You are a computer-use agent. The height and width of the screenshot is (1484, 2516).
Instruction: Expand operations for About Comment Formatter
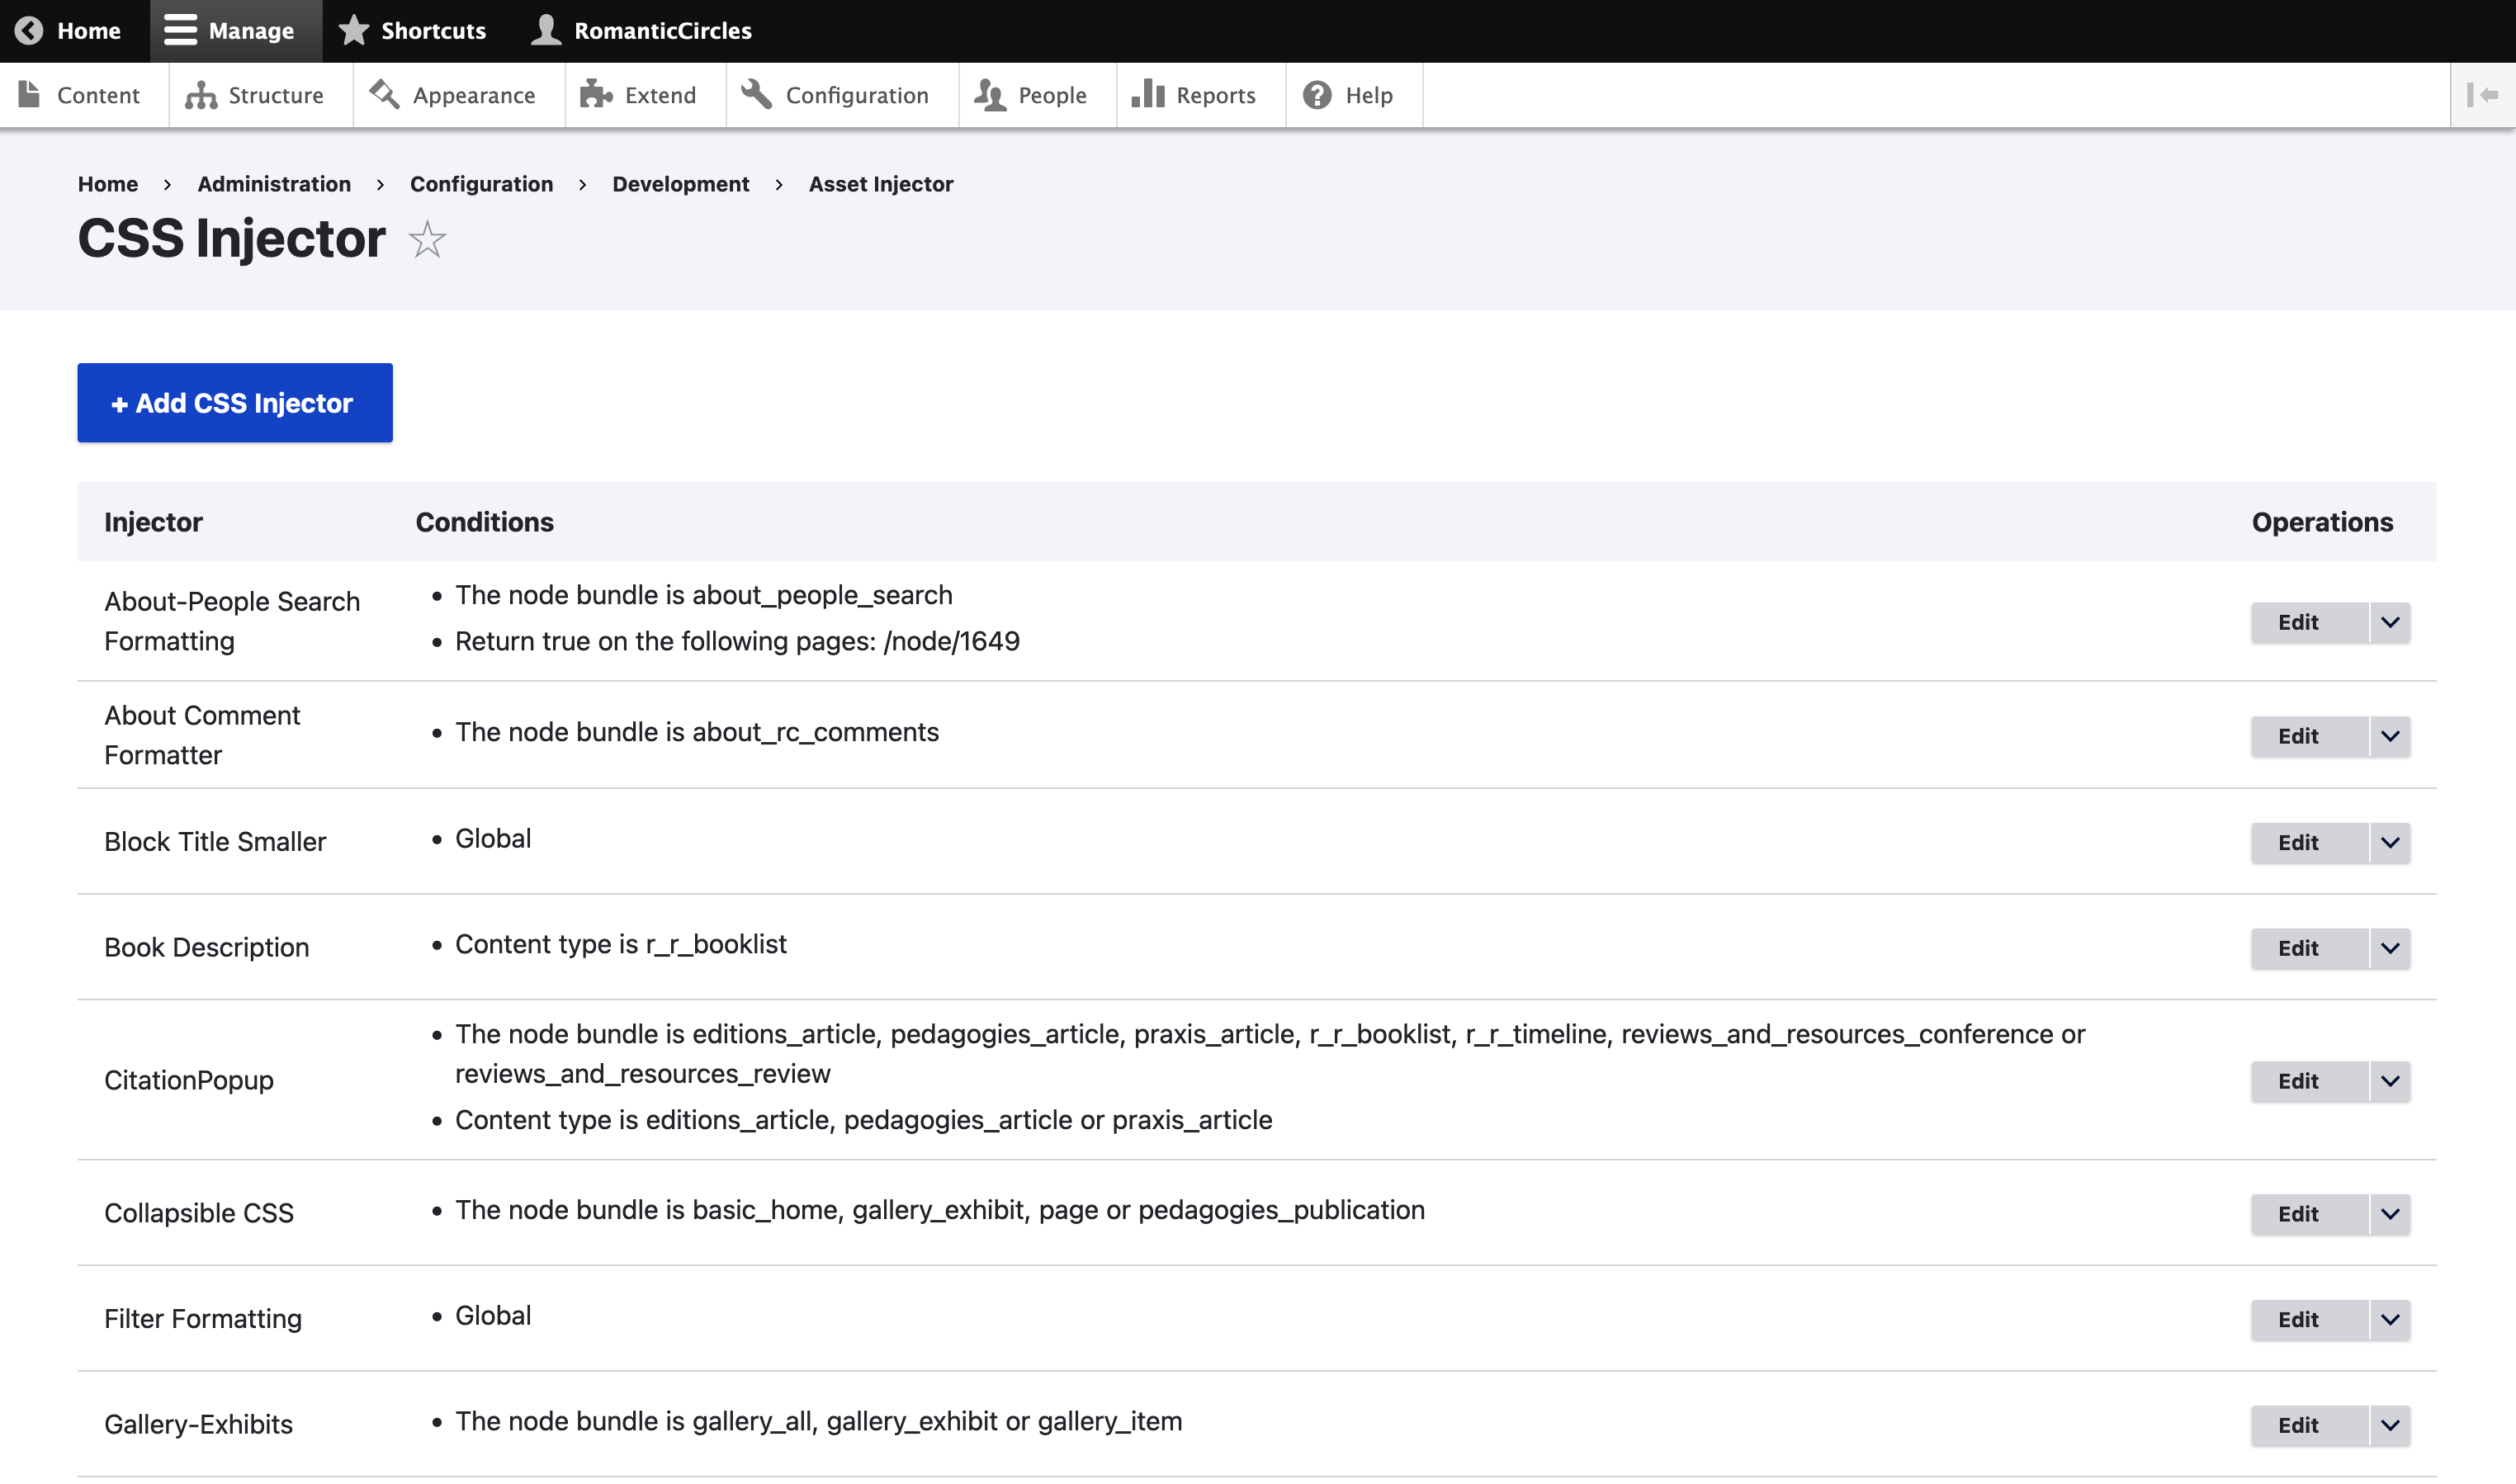tap(2390, 736)
